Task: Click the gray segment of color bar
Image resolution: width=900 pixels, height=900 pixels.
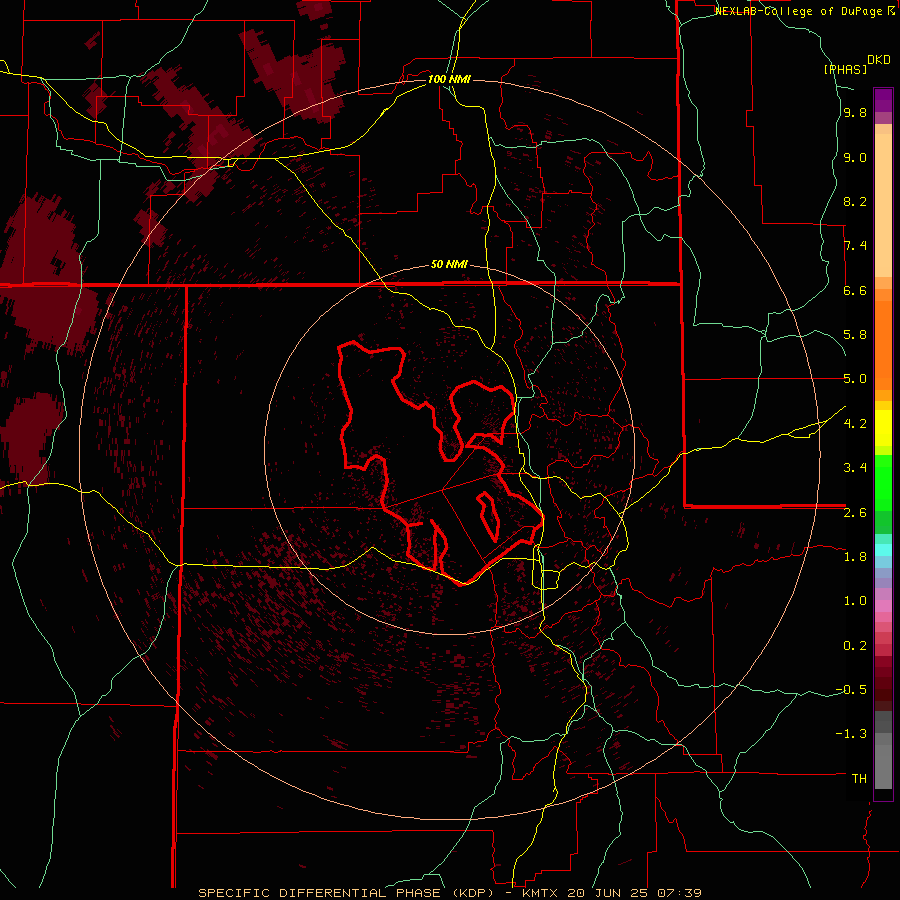Action: (883, 752)
